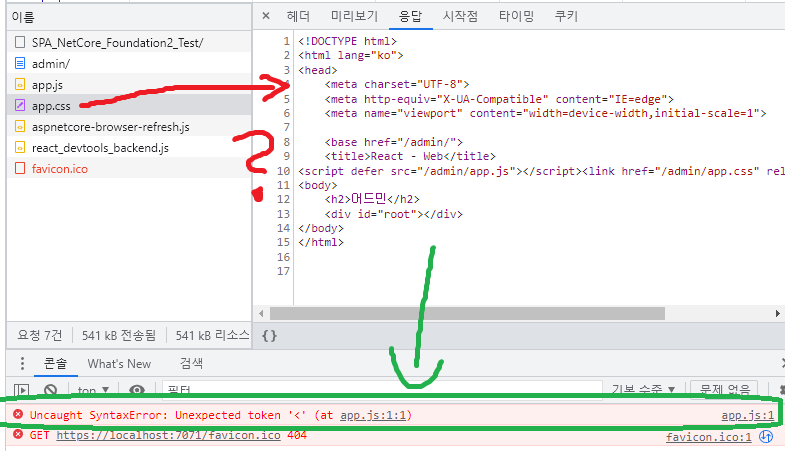The height and width of the screenshot is (451, 785).
Task: Click the left arrow of the response scrollbar
Action: pos(261,313)
